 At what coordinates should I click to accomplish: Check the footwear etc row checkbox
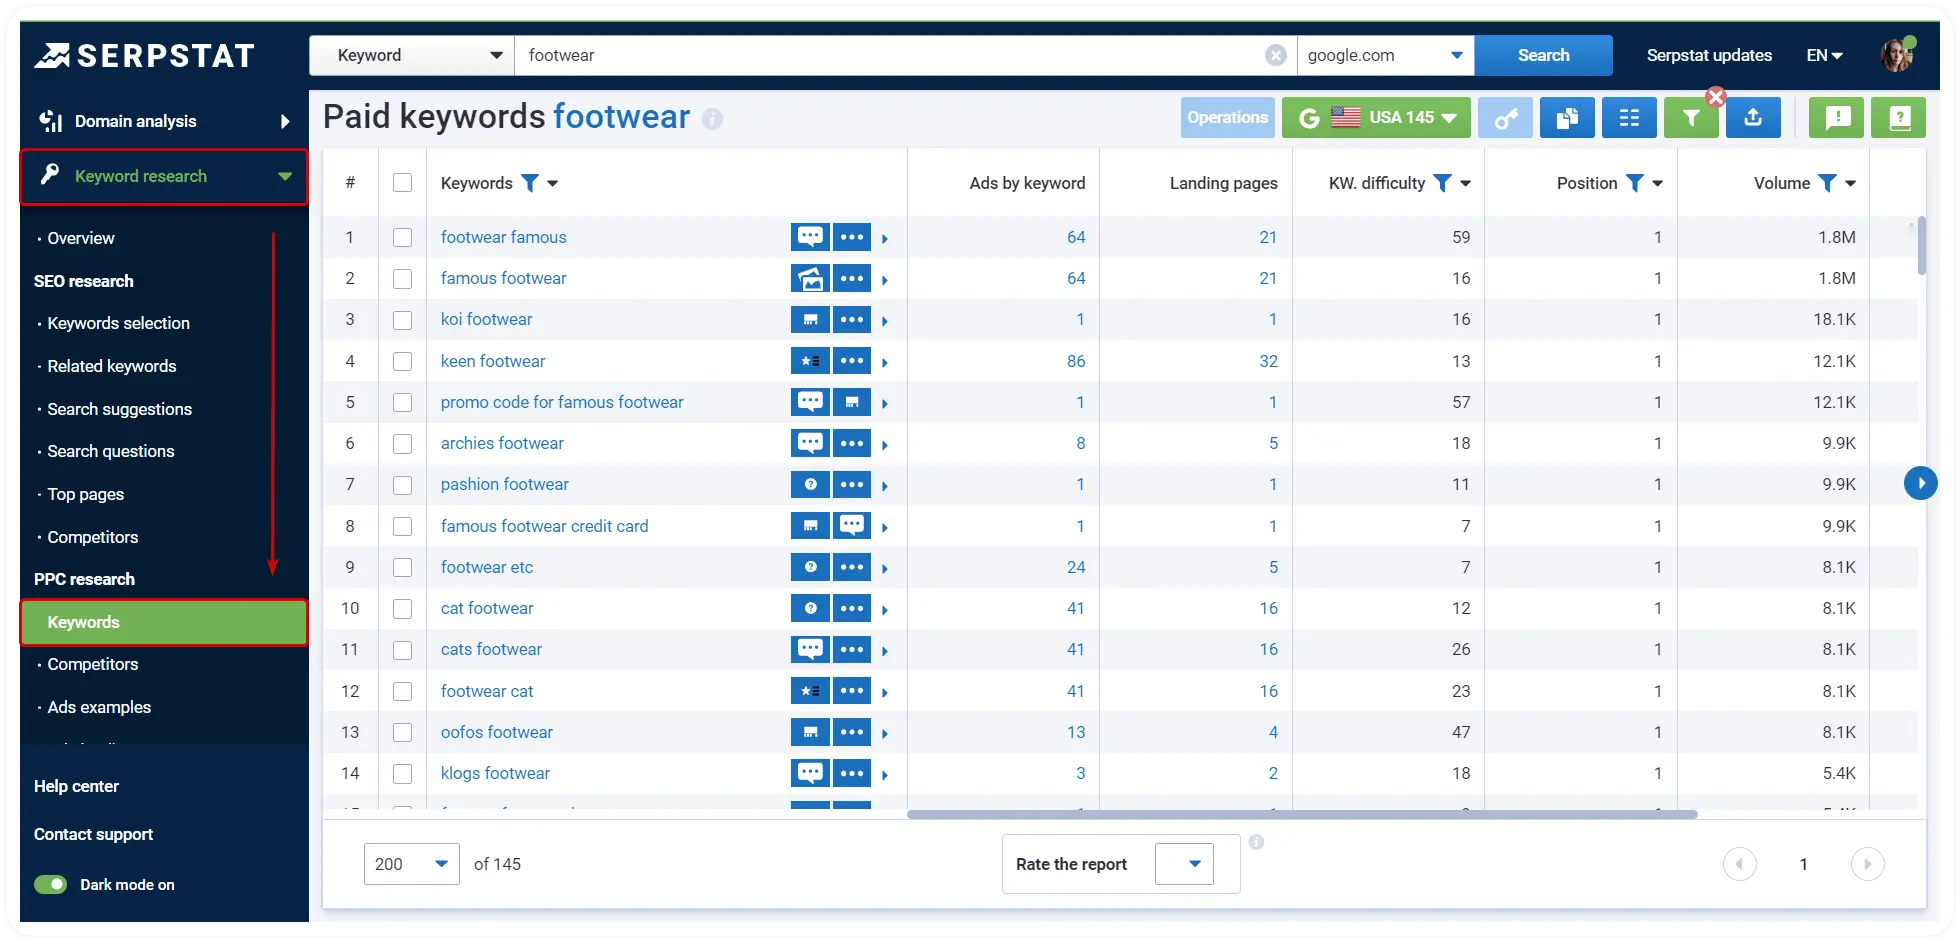pos(402,567)
